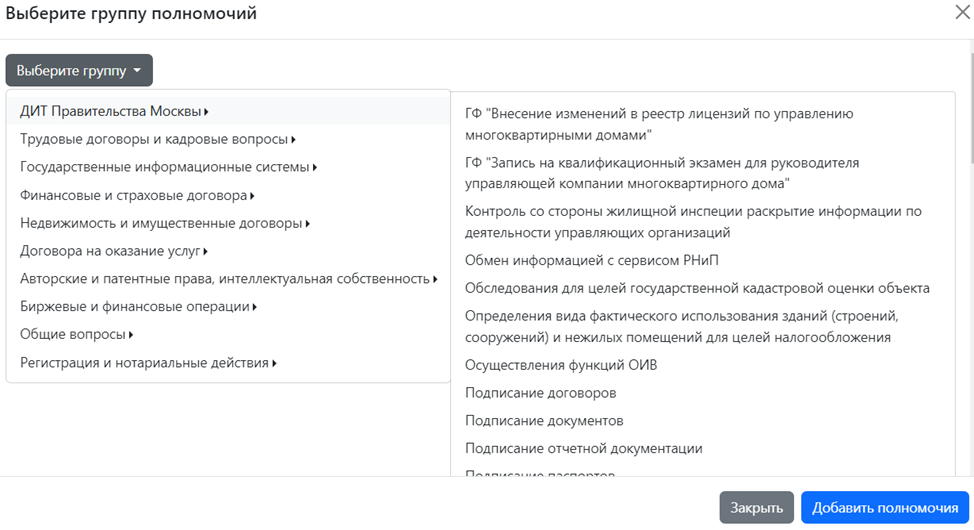Pick "Подписание документов" from the list
The width and height of the screenshot is (974, 530).
tap(544, 421)
